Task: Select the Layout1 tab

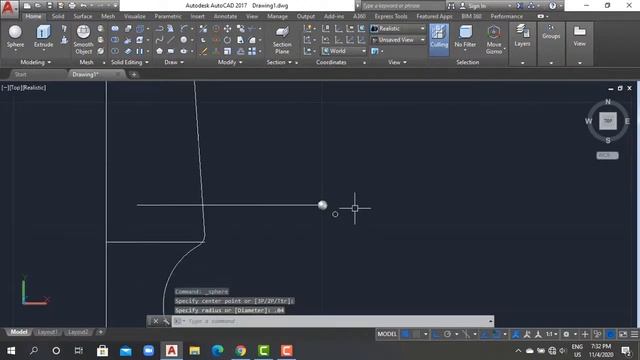Action: point(47,332)
